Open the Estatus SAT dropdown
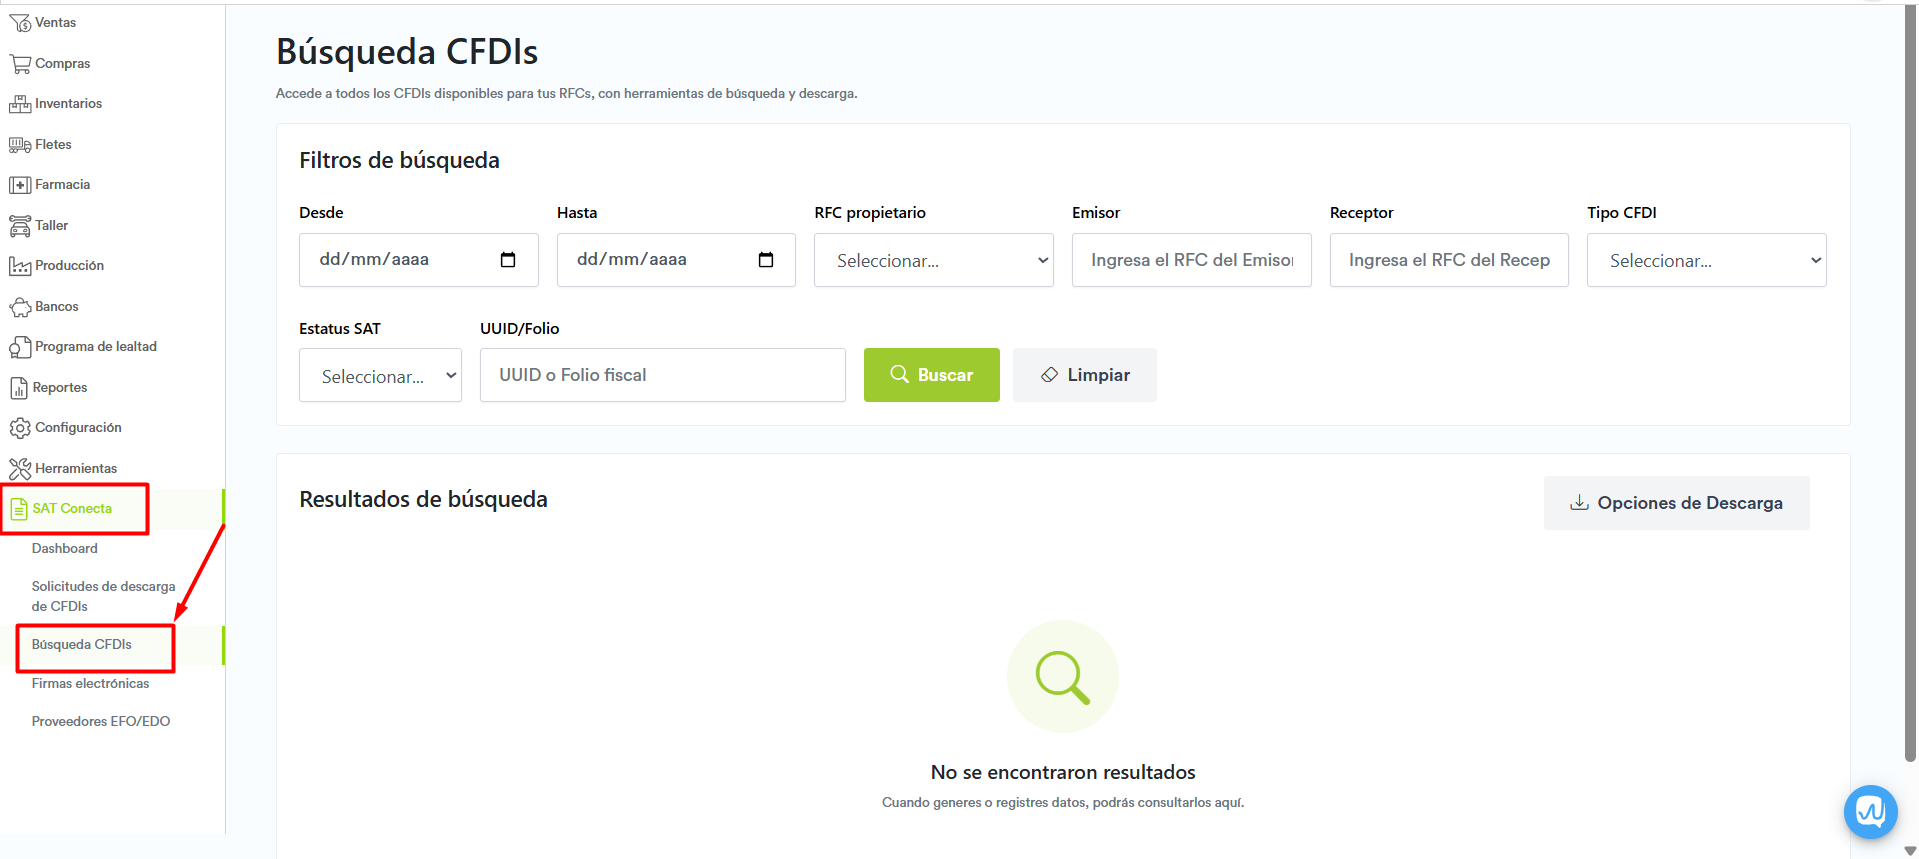 [x=380, y=376]
